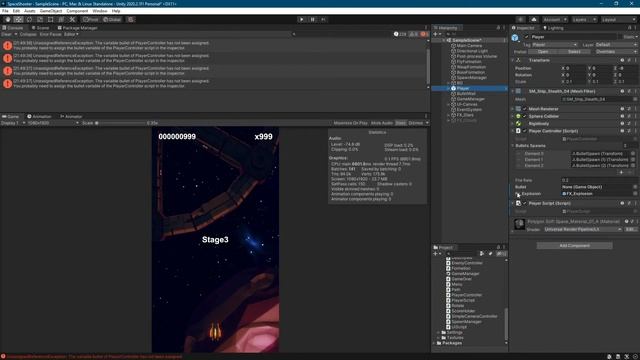Switch to the Animator tab
The width and height of the screenshot is (640, 360).
(71, 116)
